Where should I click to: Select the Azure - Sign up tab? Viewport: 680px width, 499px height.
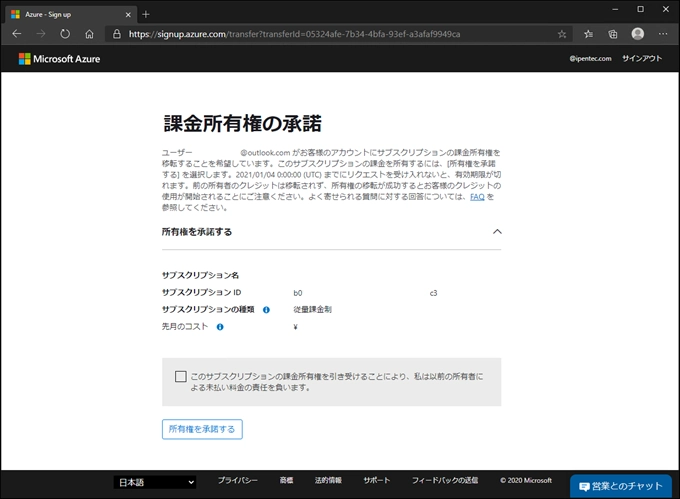pyautogui.click(x=72, y=14)
